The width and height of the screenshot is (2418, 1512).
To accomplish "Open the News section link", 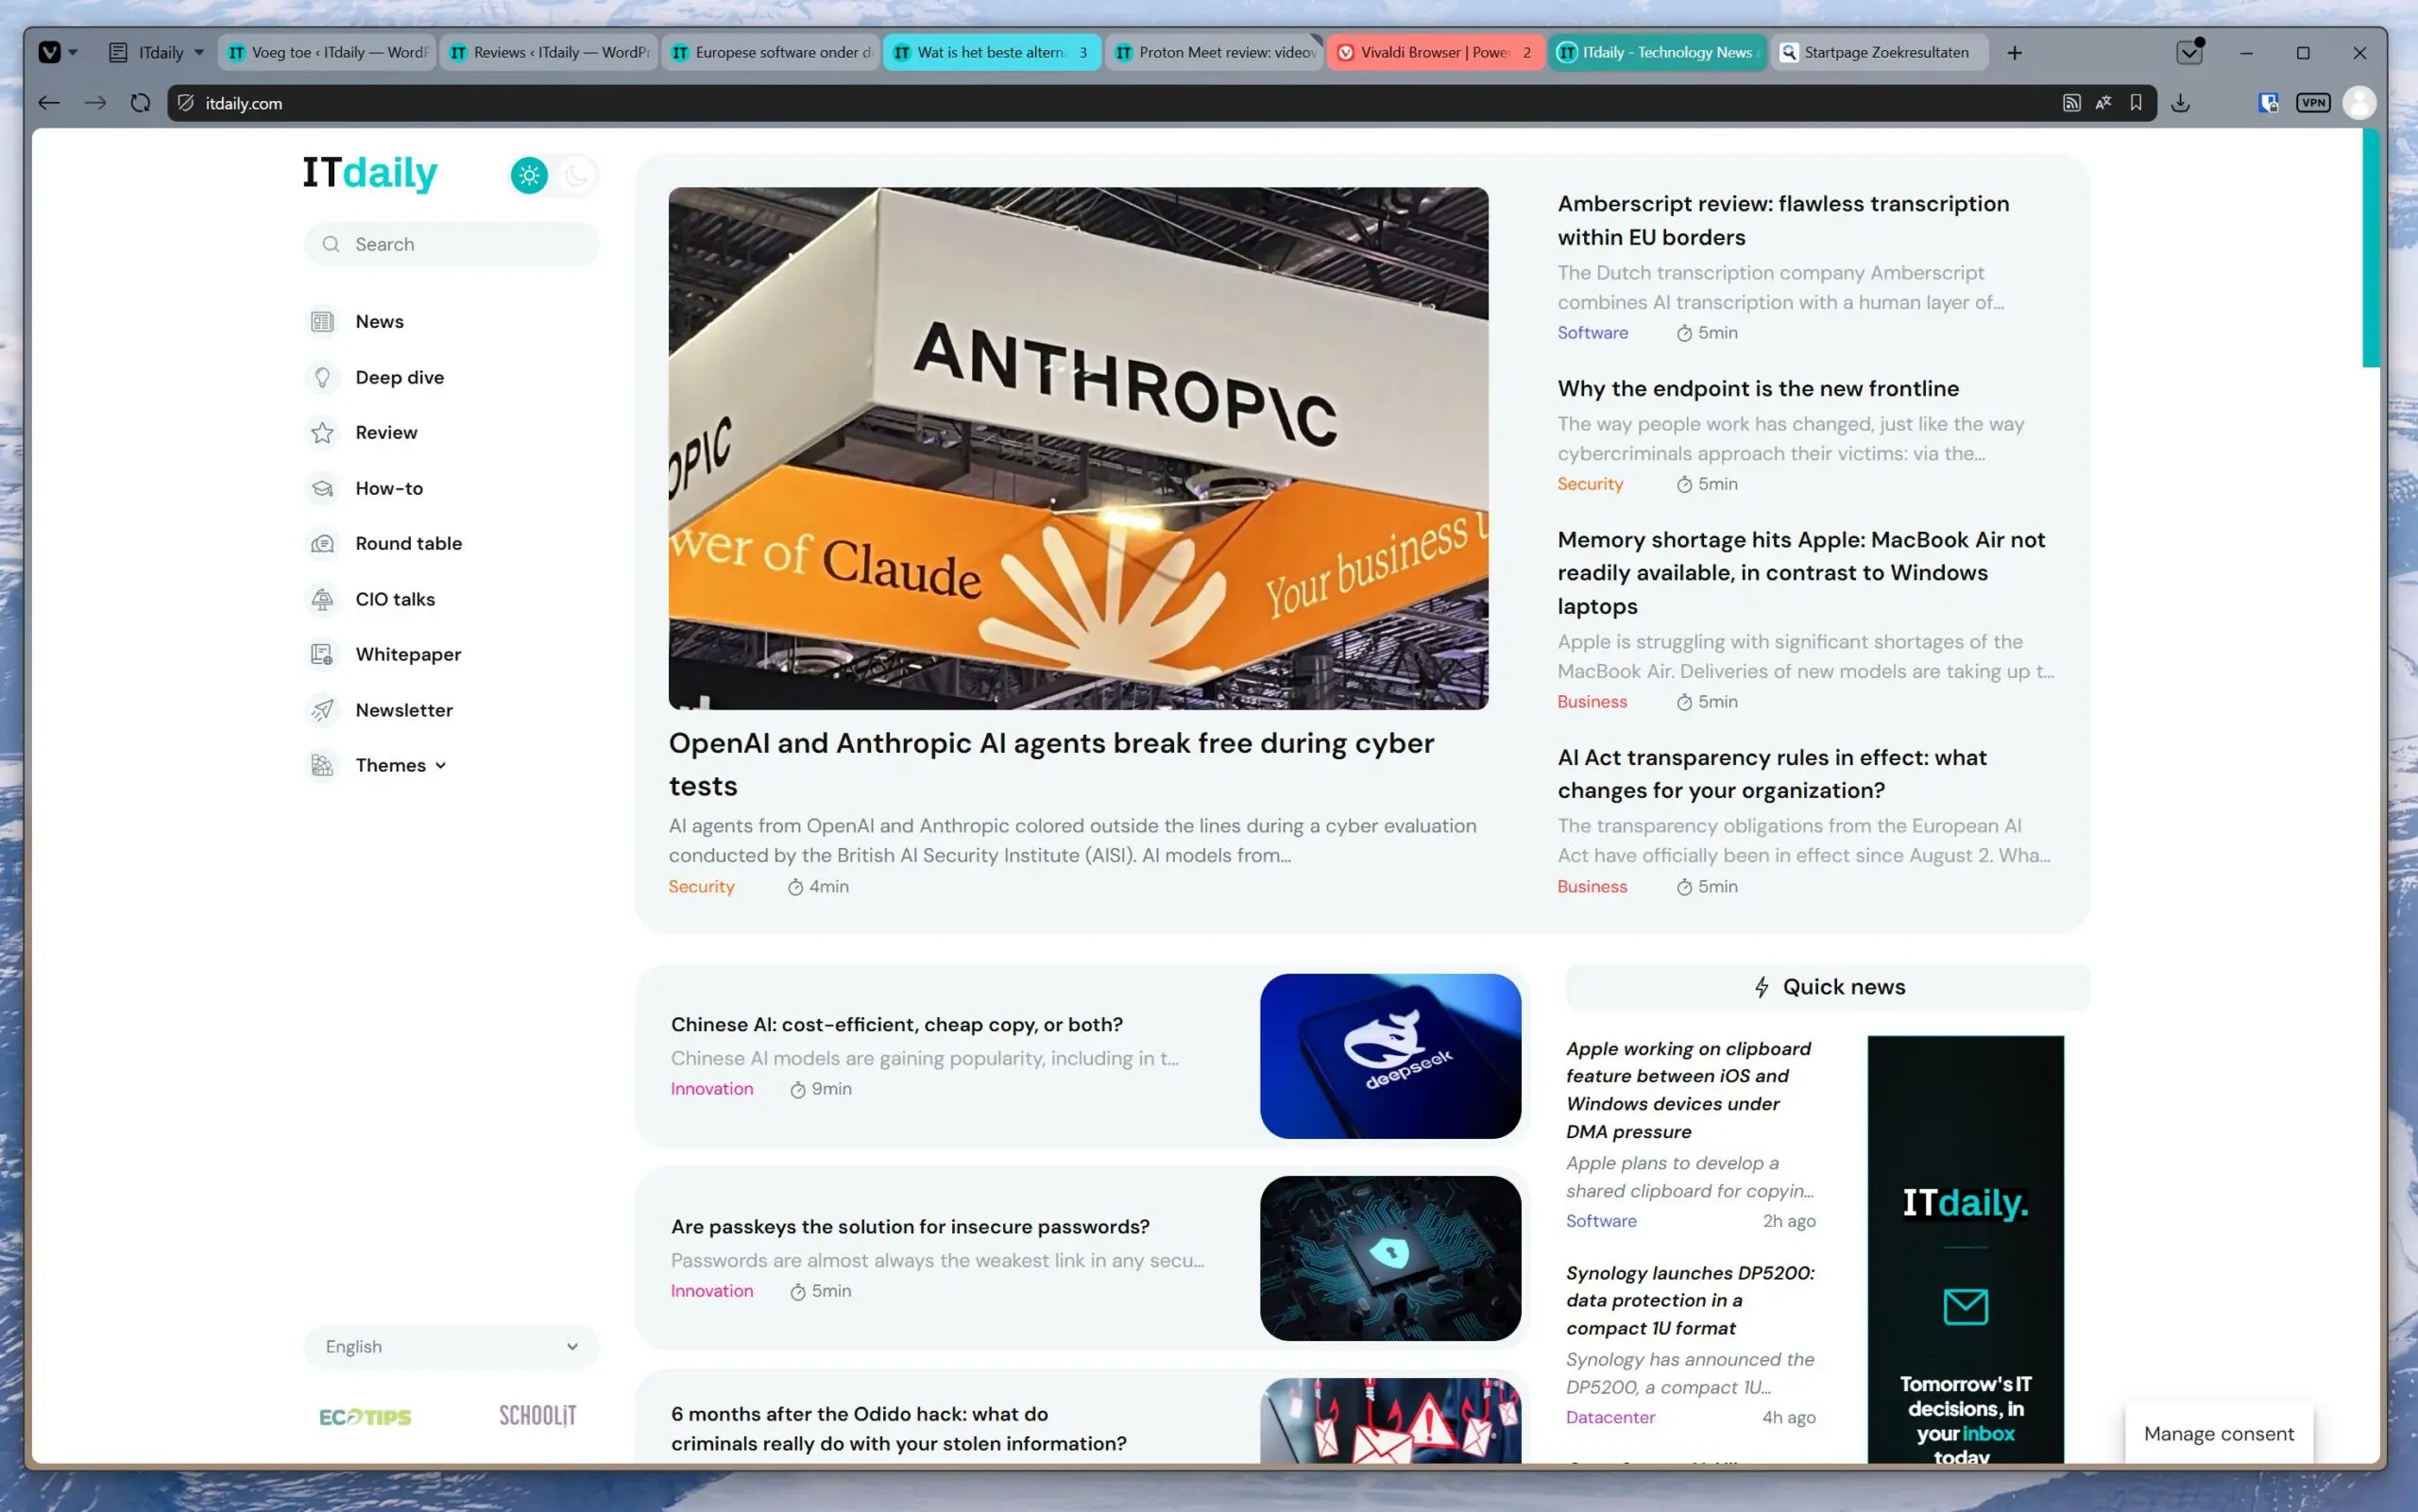I will (380, 322).
